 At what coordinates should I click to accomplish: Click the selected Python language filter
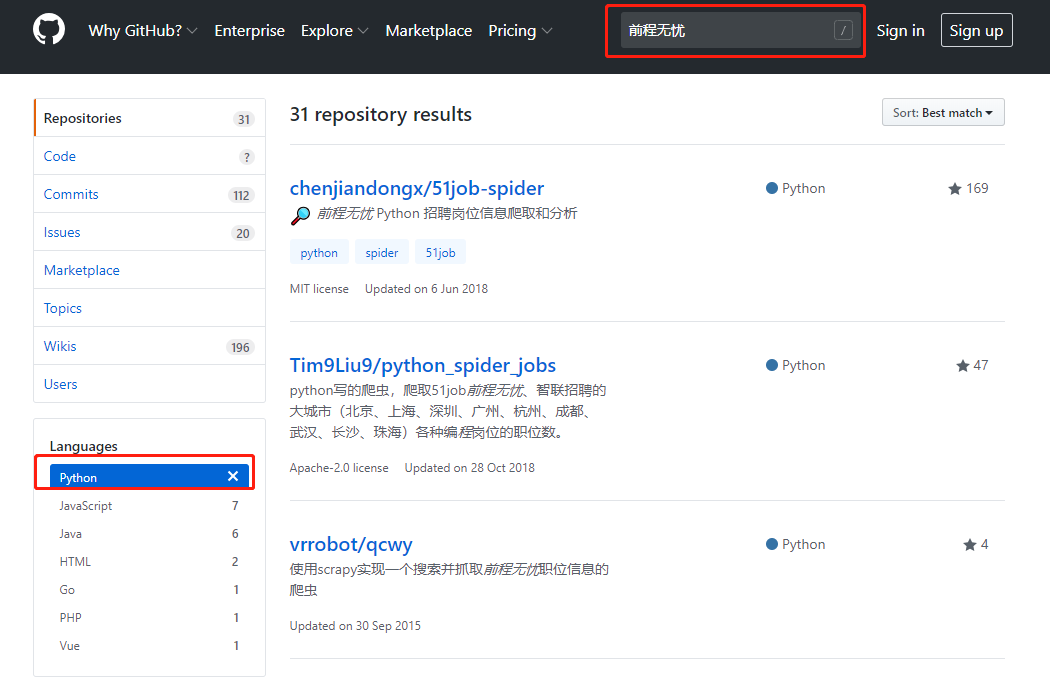(x=149, y=476)
